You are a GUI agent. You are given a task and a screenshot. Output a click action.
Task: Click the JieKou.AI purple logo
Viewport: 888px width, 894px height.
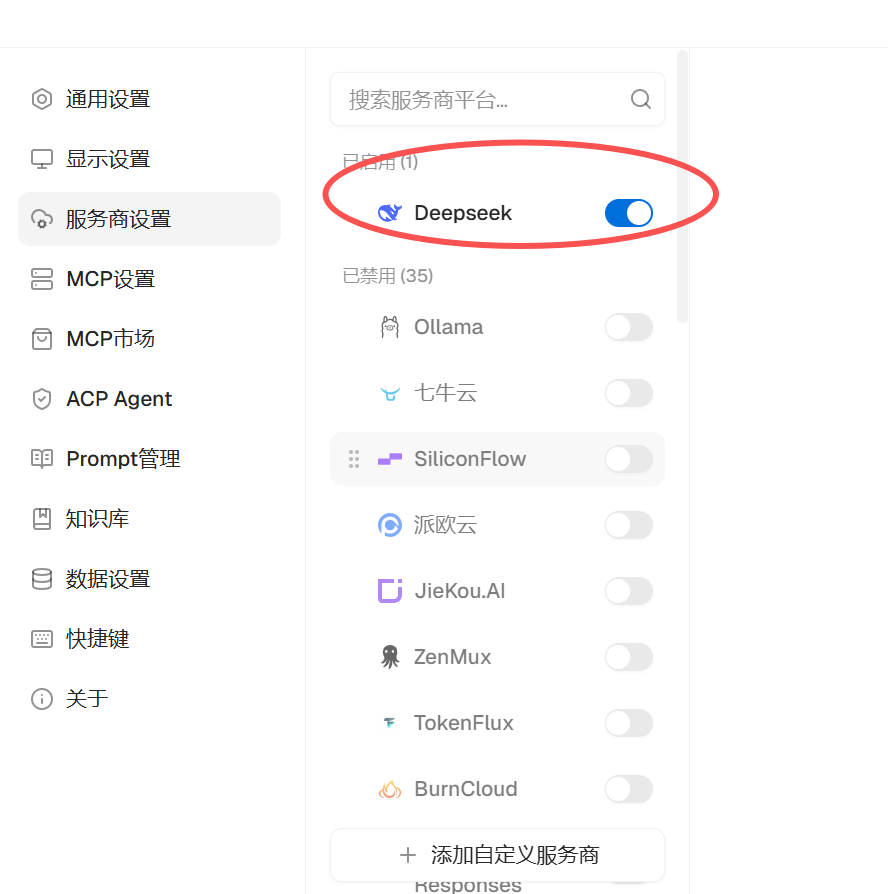390,591
